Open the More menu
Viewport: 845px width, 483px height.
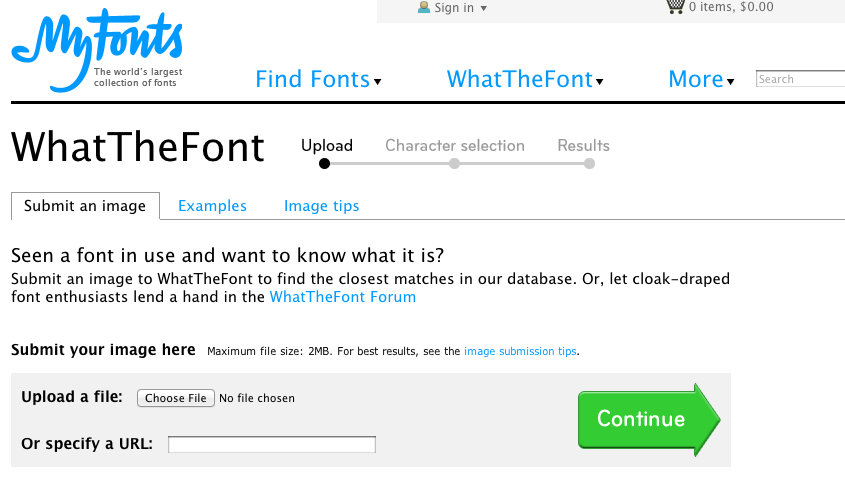(701, 79)
